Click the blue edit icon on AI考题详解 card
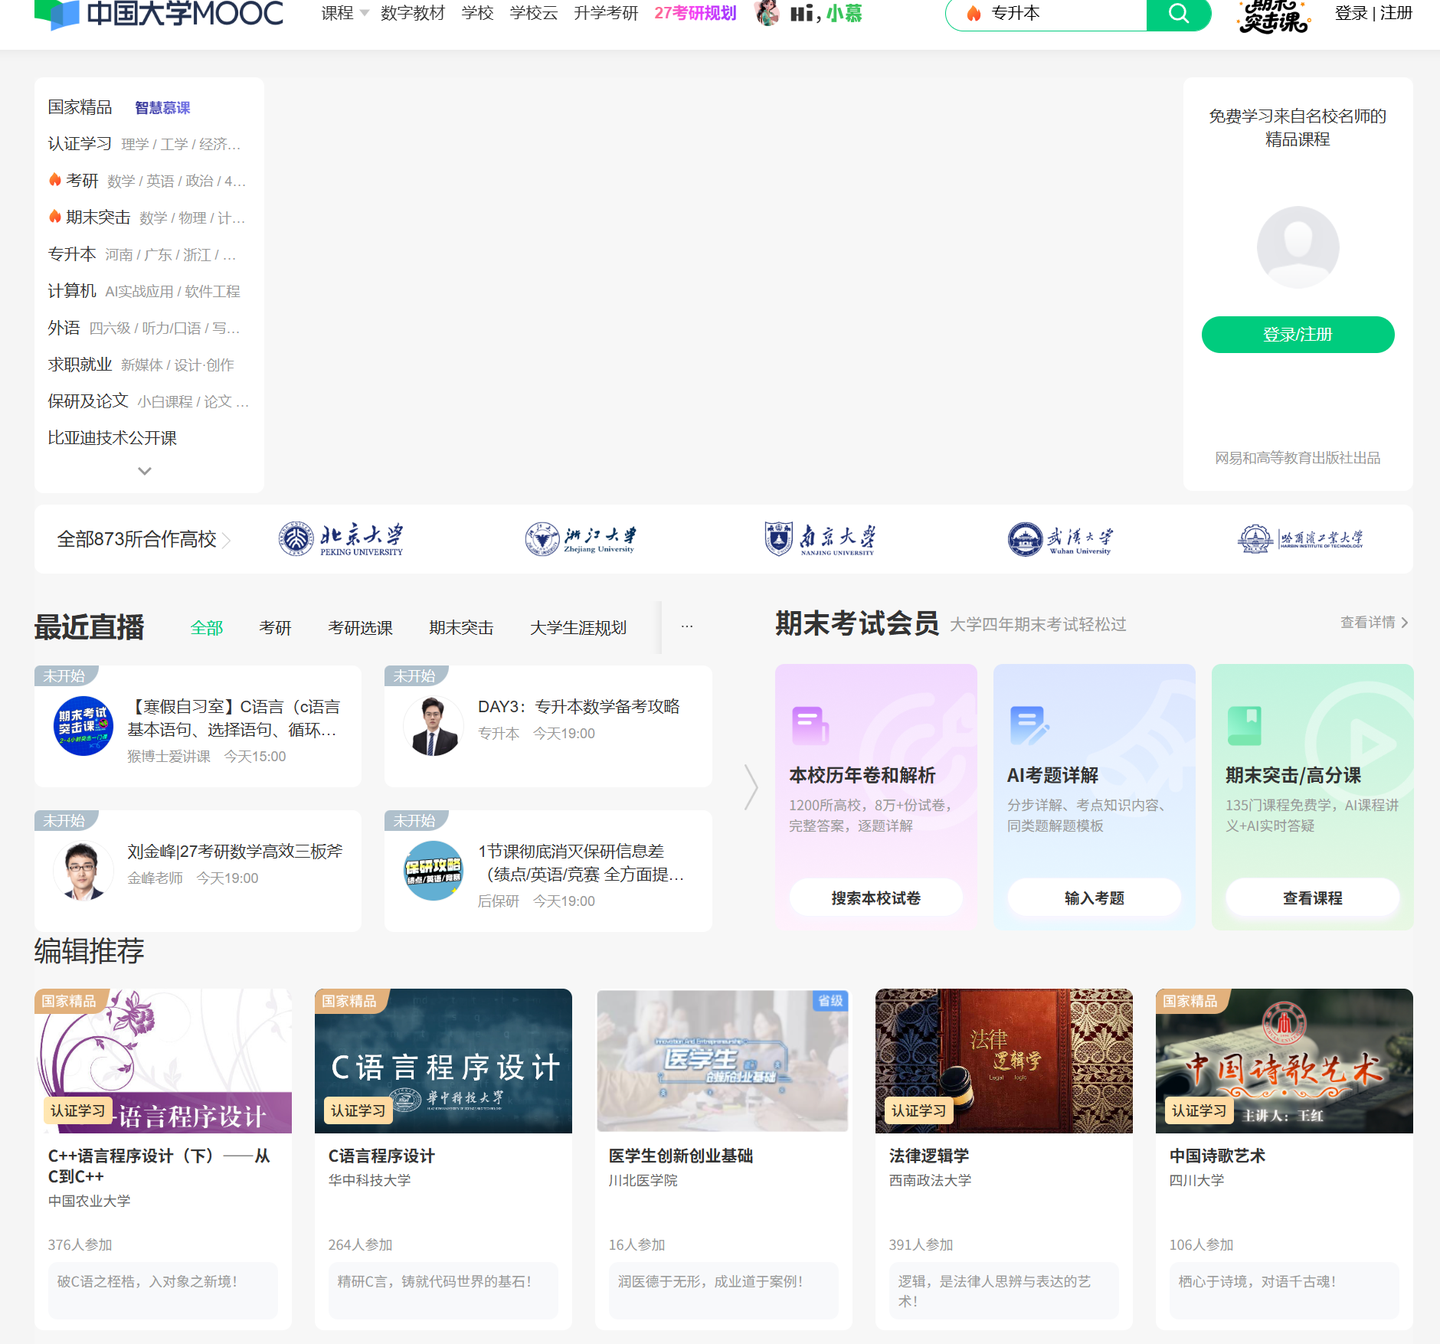Screen dimensions: 1440x1344 pyautogui.click(x=1029, y=725)
